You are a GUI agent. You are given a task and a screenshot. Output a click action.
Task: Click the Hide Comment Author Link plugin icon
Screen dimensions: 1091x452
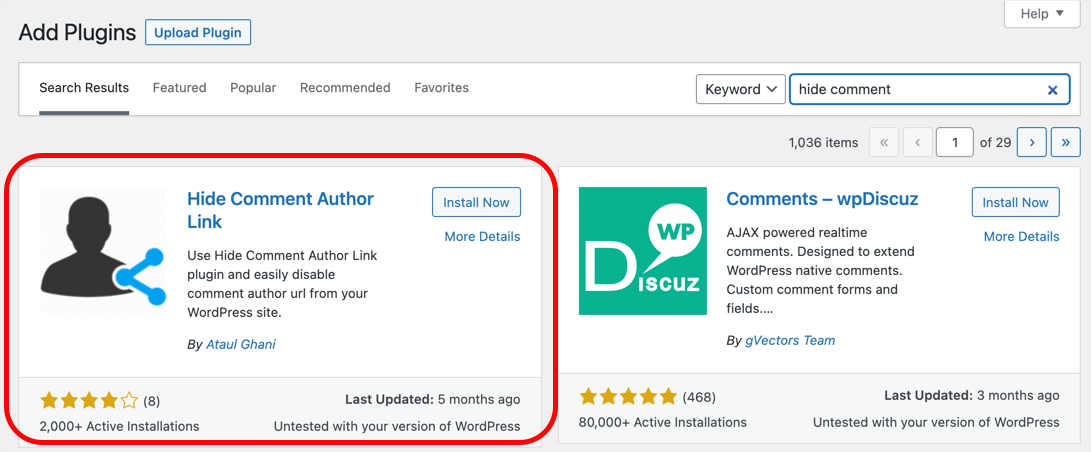tap(103, 251)
